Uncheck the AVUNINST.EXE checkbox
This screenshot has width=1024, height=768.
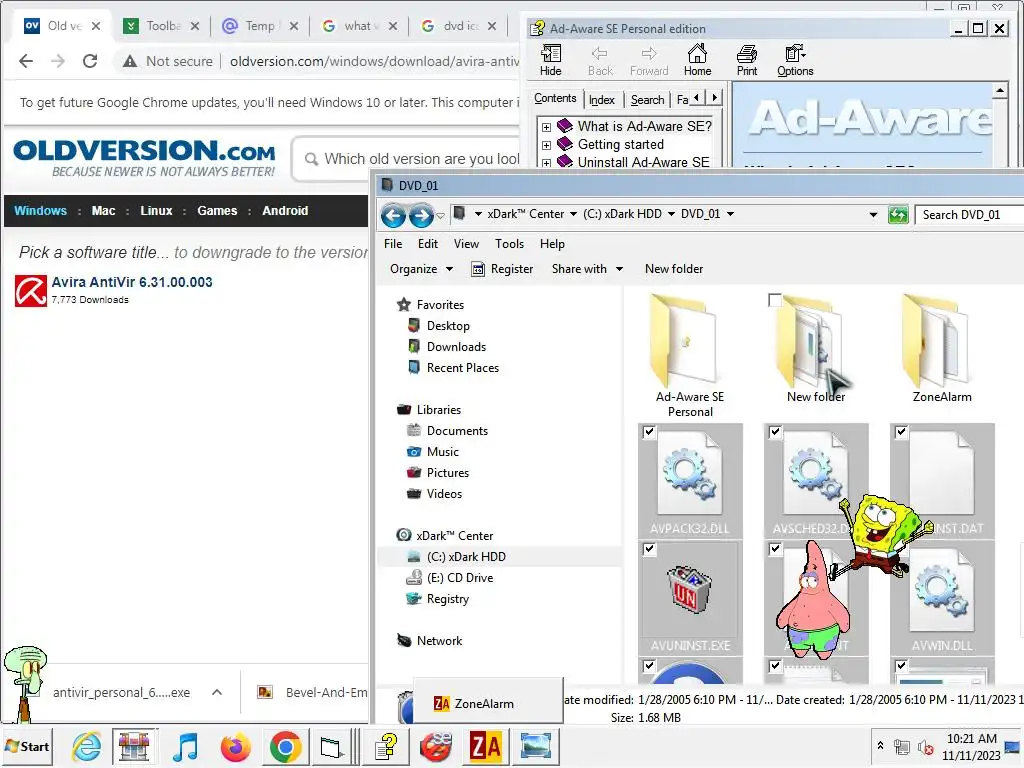coord(649,549)
